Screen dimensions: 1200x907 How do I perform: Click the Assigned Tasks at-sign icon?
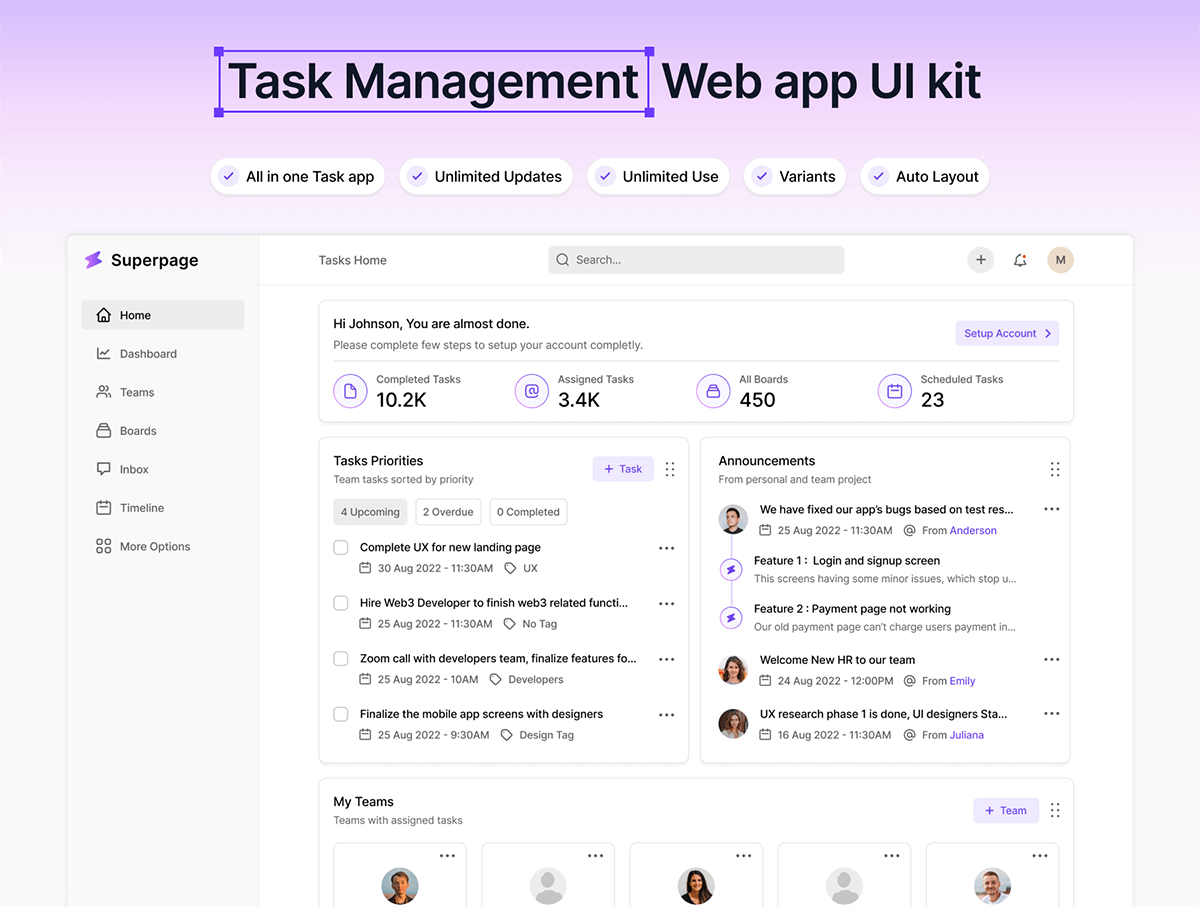[x=532, y=391]
